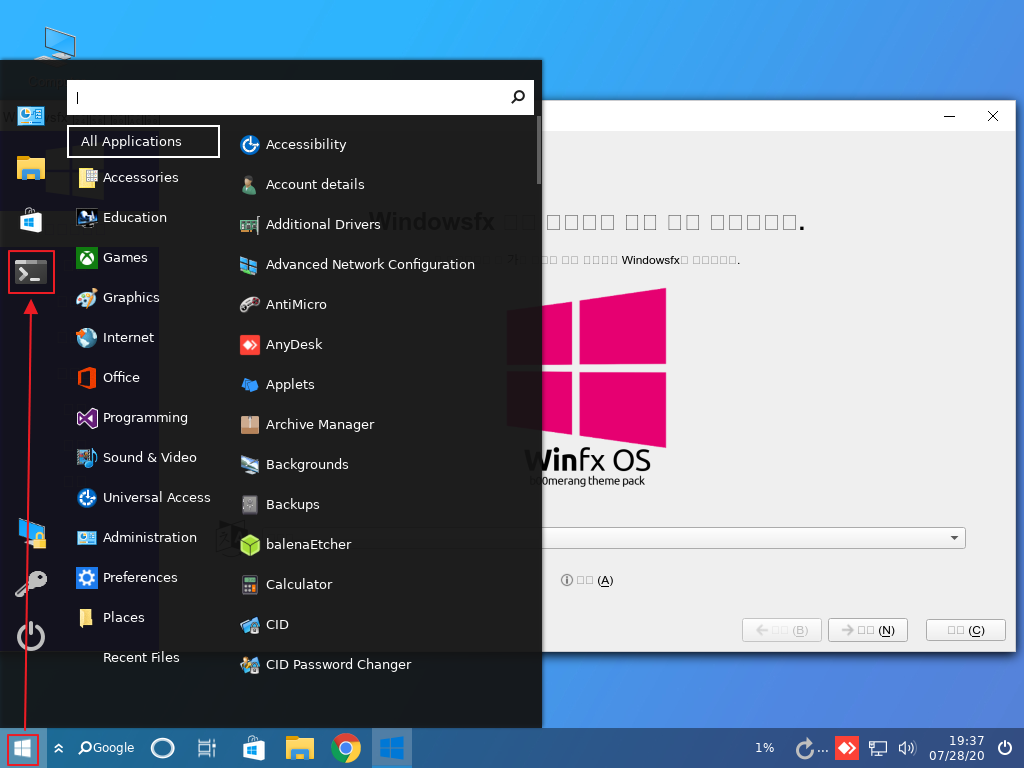
Task: Select the Universal Access category
Action: pos(144,498)
